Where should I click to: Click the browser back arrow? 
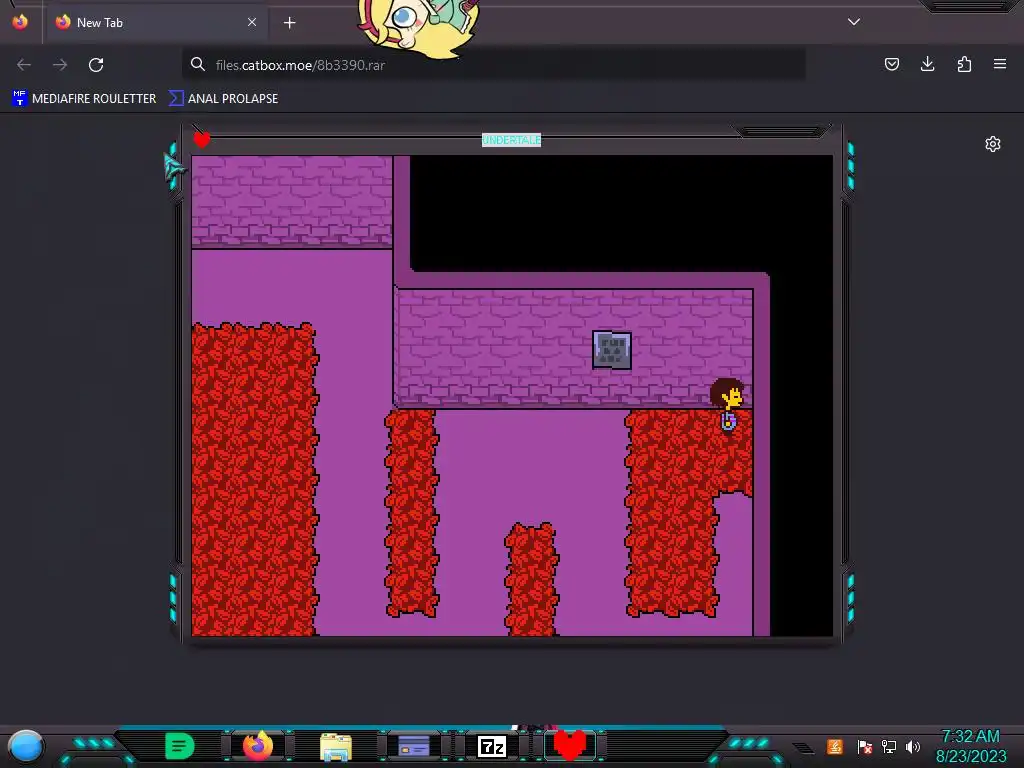pos(24,65)
